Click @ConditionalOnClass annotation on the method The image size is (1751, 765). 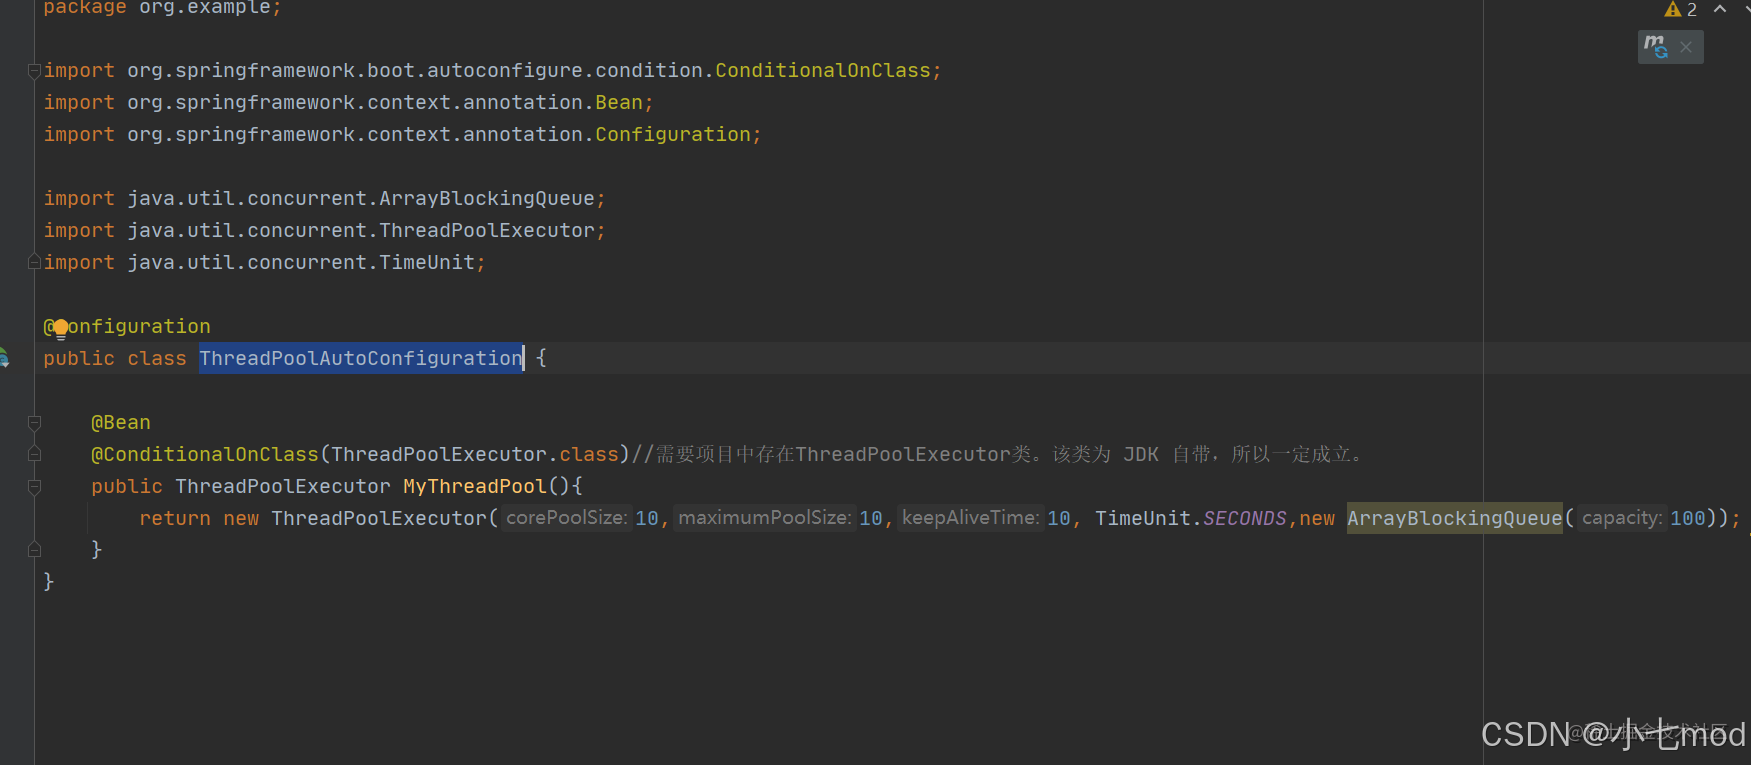[x=205, y=455]
